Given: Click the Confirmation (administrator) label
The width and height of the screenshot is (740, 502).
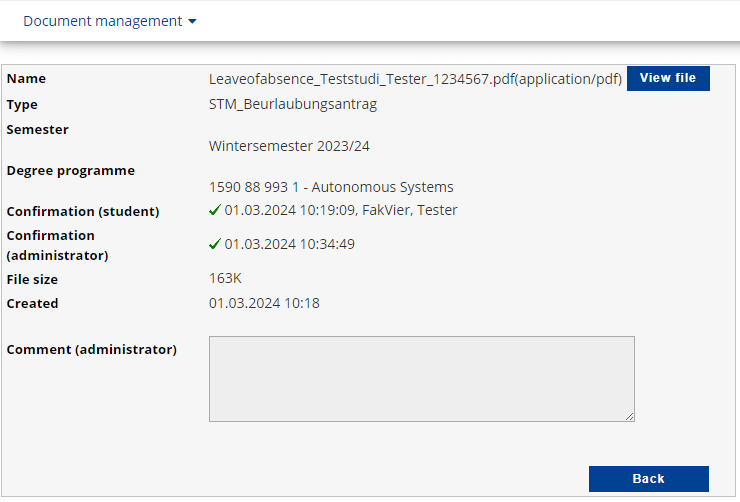Looking at the screenshot, I should 58,245.
